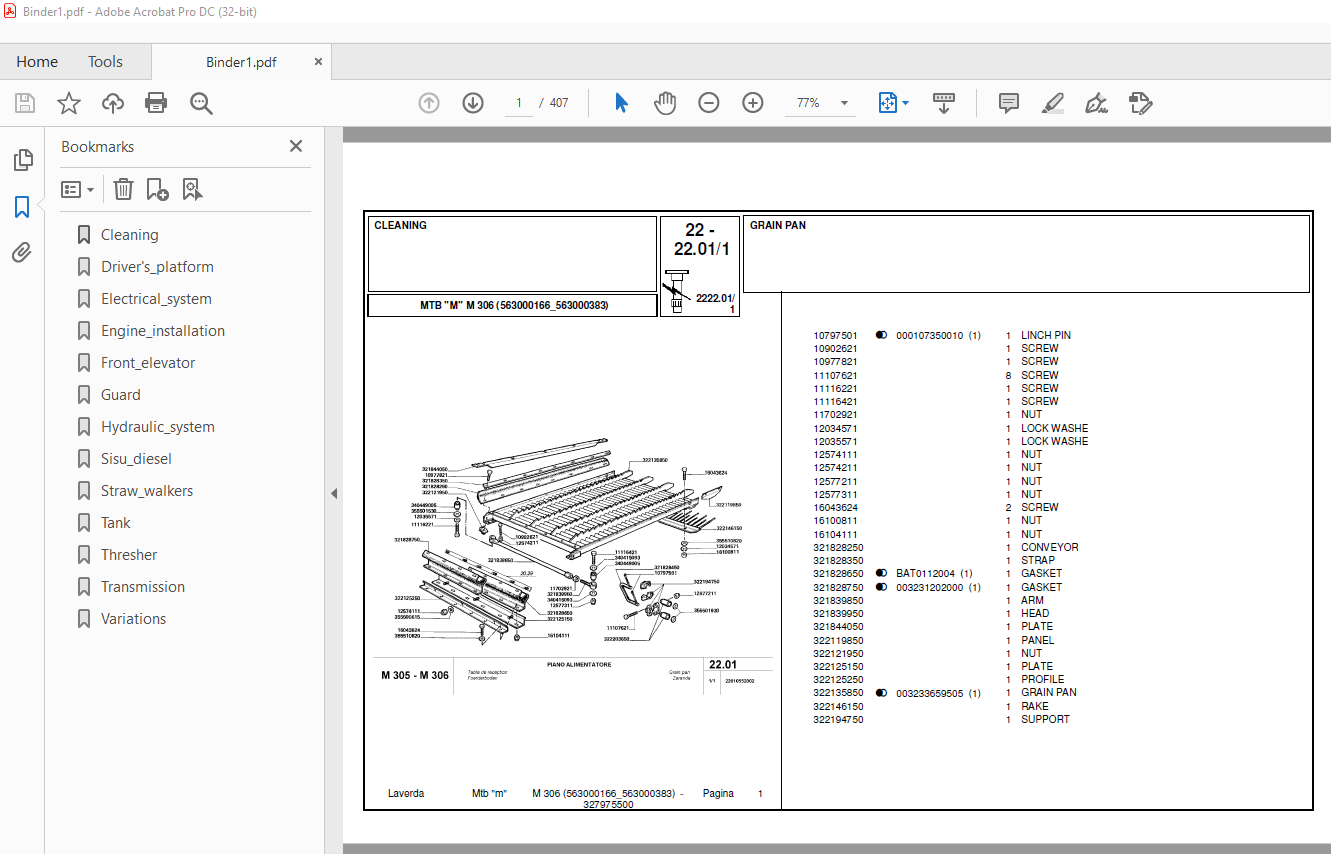Open the Attachments paperclip panel
Image resolution: width=1331 pixels, height=854 pixels.
(22, 253)
